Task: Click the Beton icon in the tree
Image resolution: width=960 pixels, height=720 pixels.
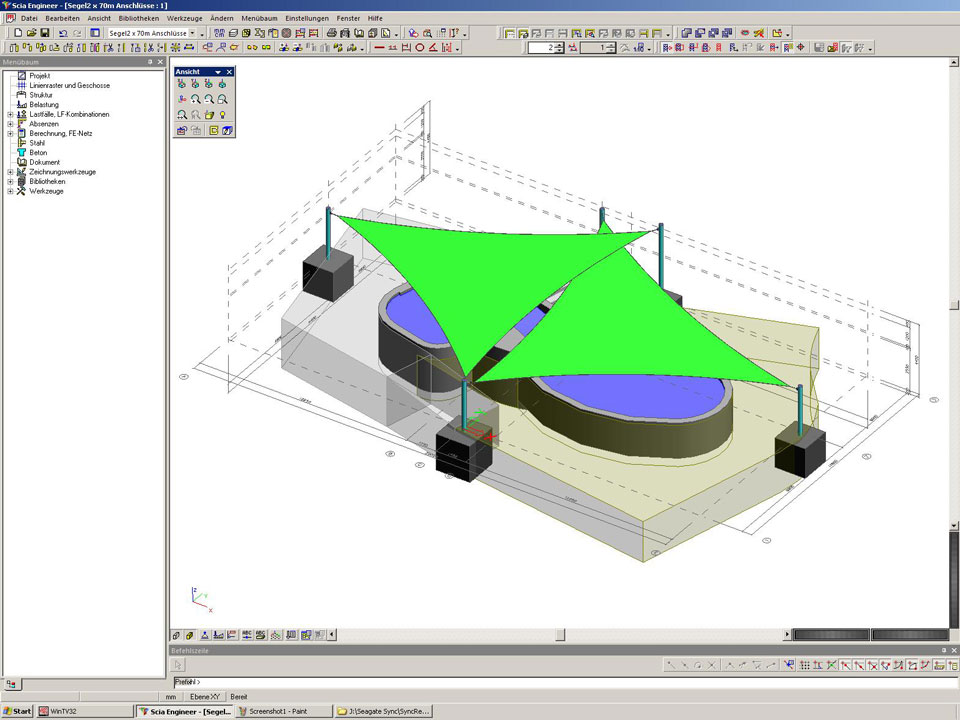Action: tap(22, 152)
